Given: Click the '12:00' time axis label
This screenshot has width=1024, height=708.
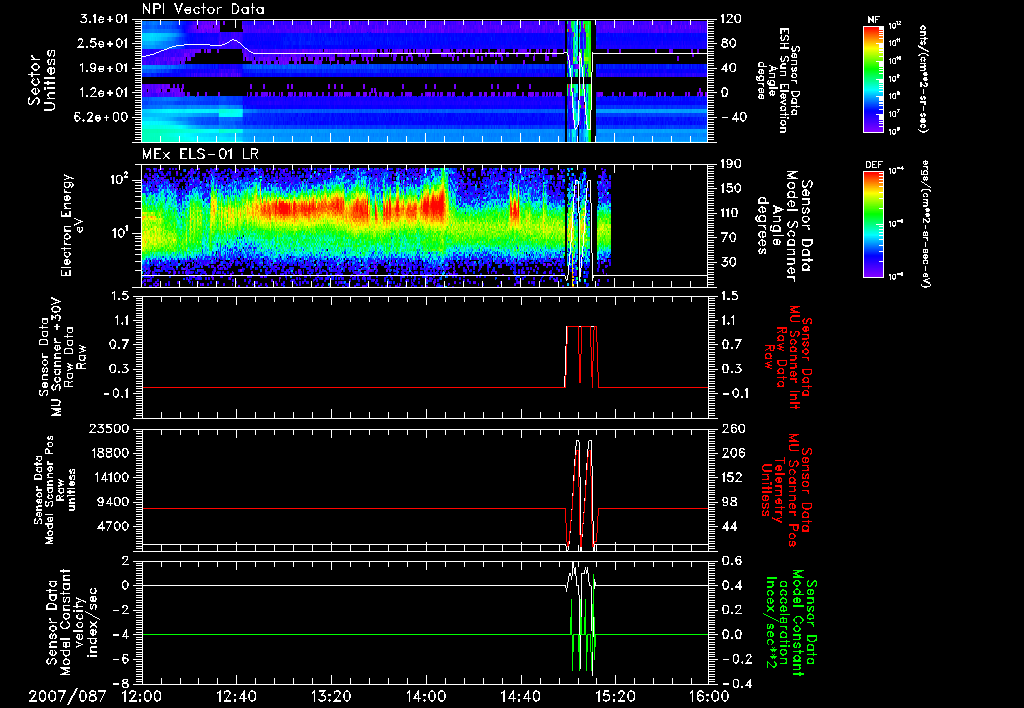Looking at the screenshot, I should tap(142, 696).
